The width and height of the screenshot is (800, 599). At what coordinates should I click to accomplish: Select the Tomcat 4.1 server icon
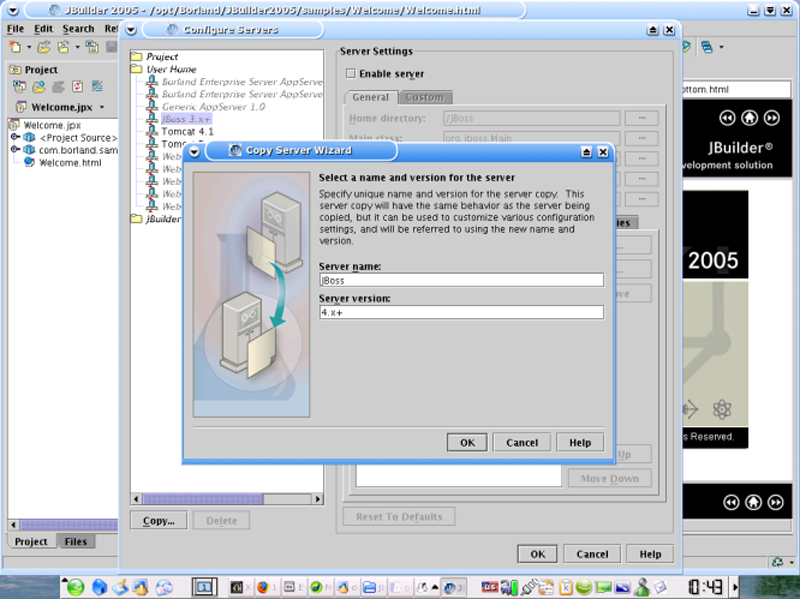coord(153,131)
